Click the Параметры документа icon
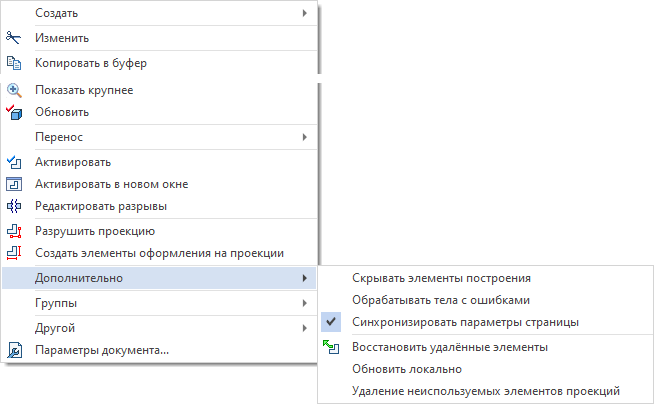The width and height of the screenshot is (654, 404). coord(14,350)
